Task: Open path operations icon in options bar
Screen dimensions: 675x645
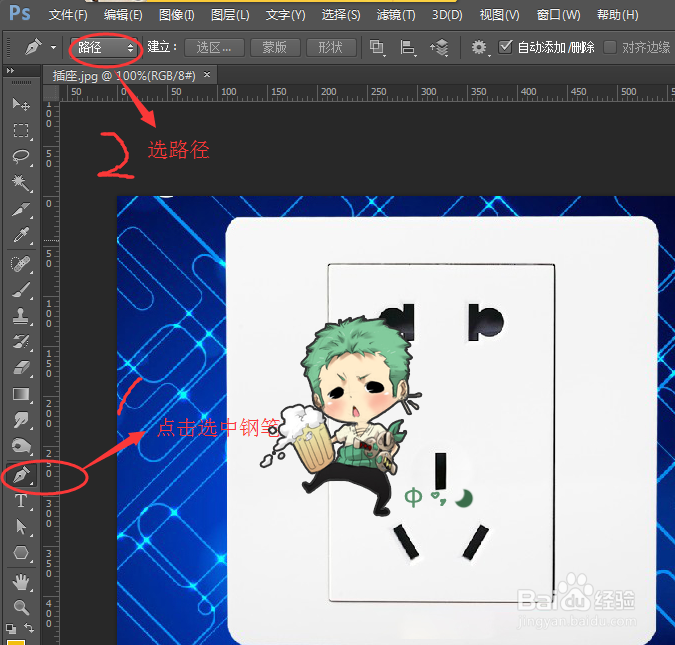Action: click(x=377, y=47)
